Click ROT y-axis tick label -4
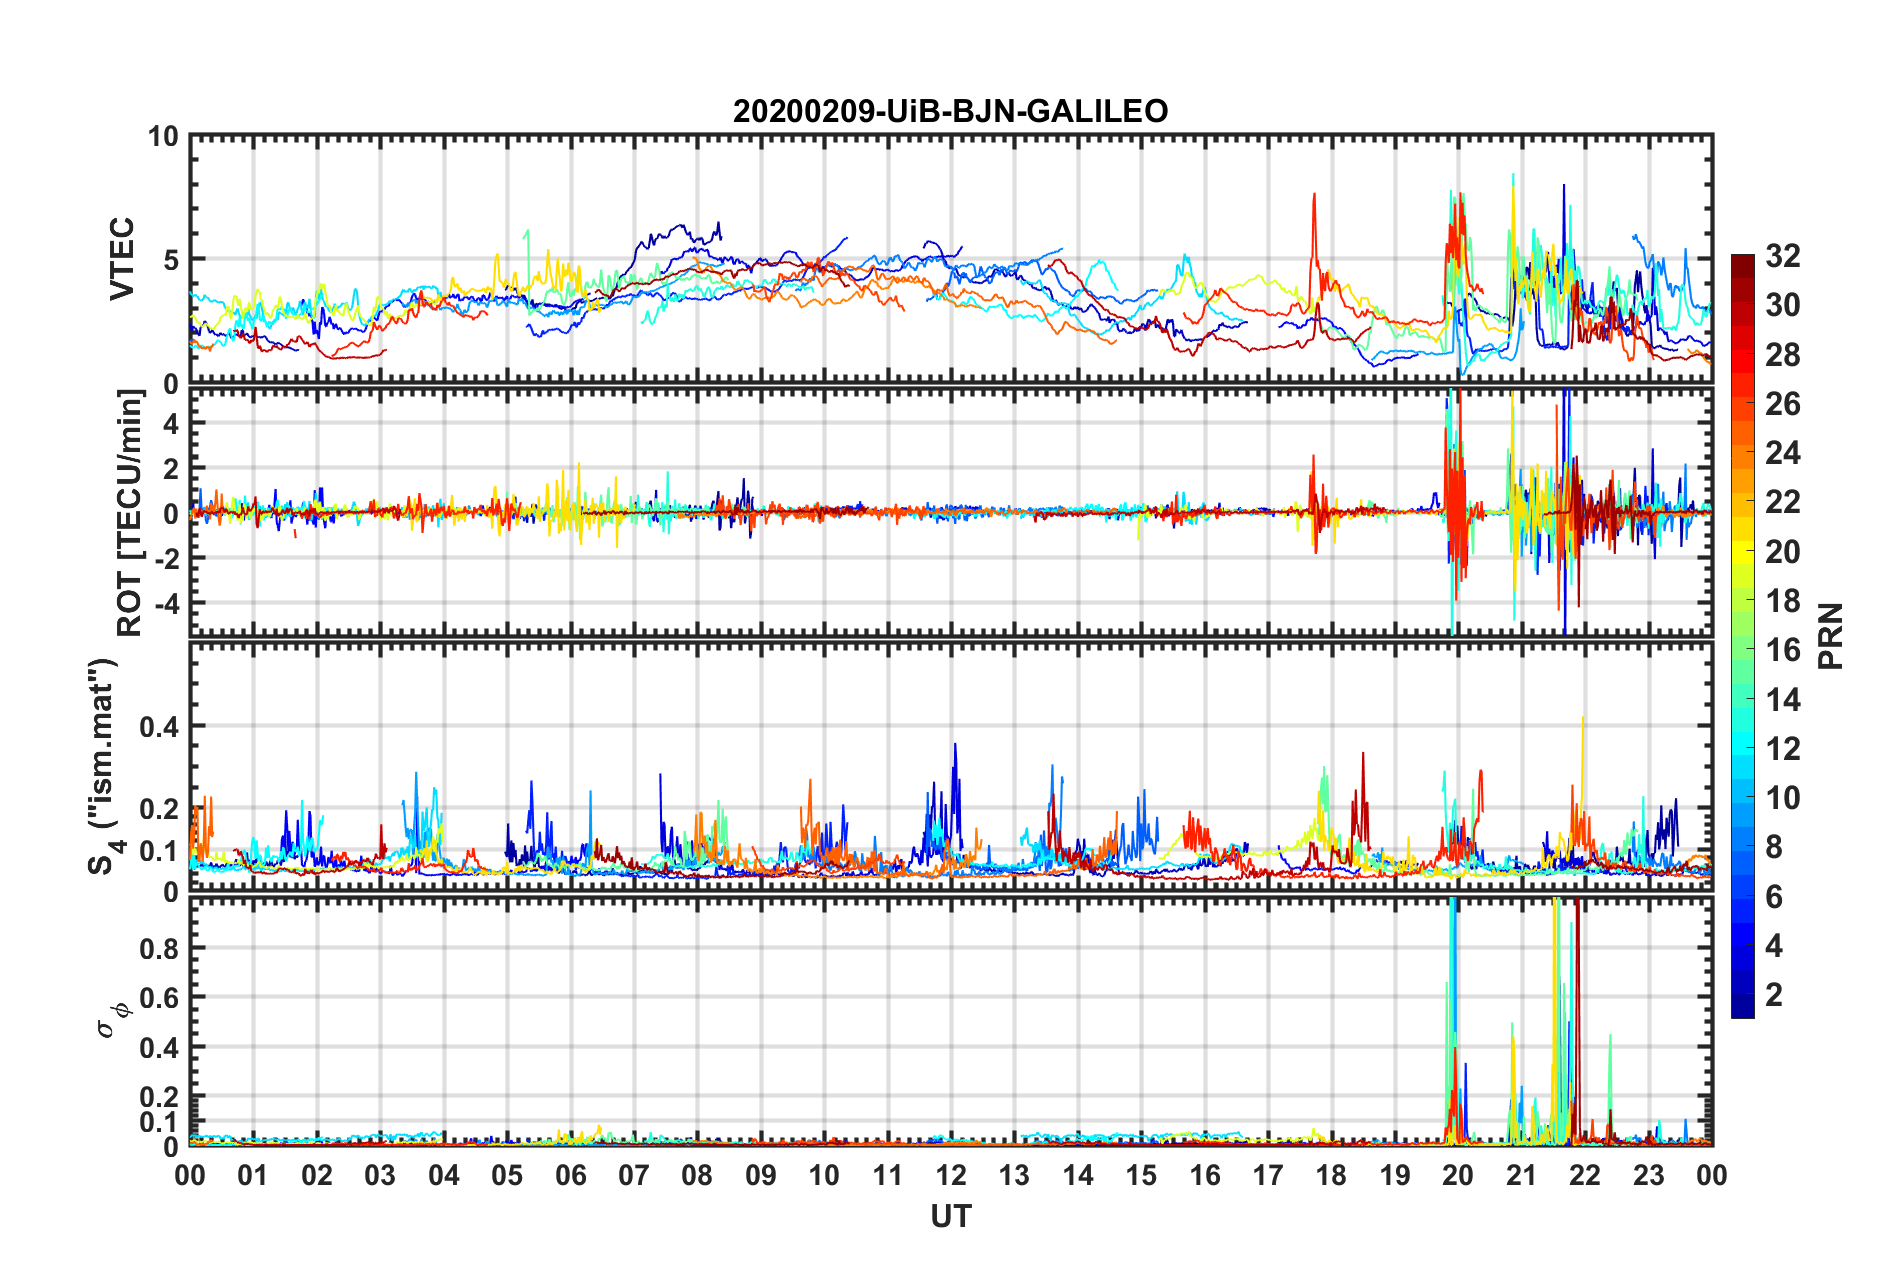Viewport: 1902px width, 1272px height. (166, 603)
